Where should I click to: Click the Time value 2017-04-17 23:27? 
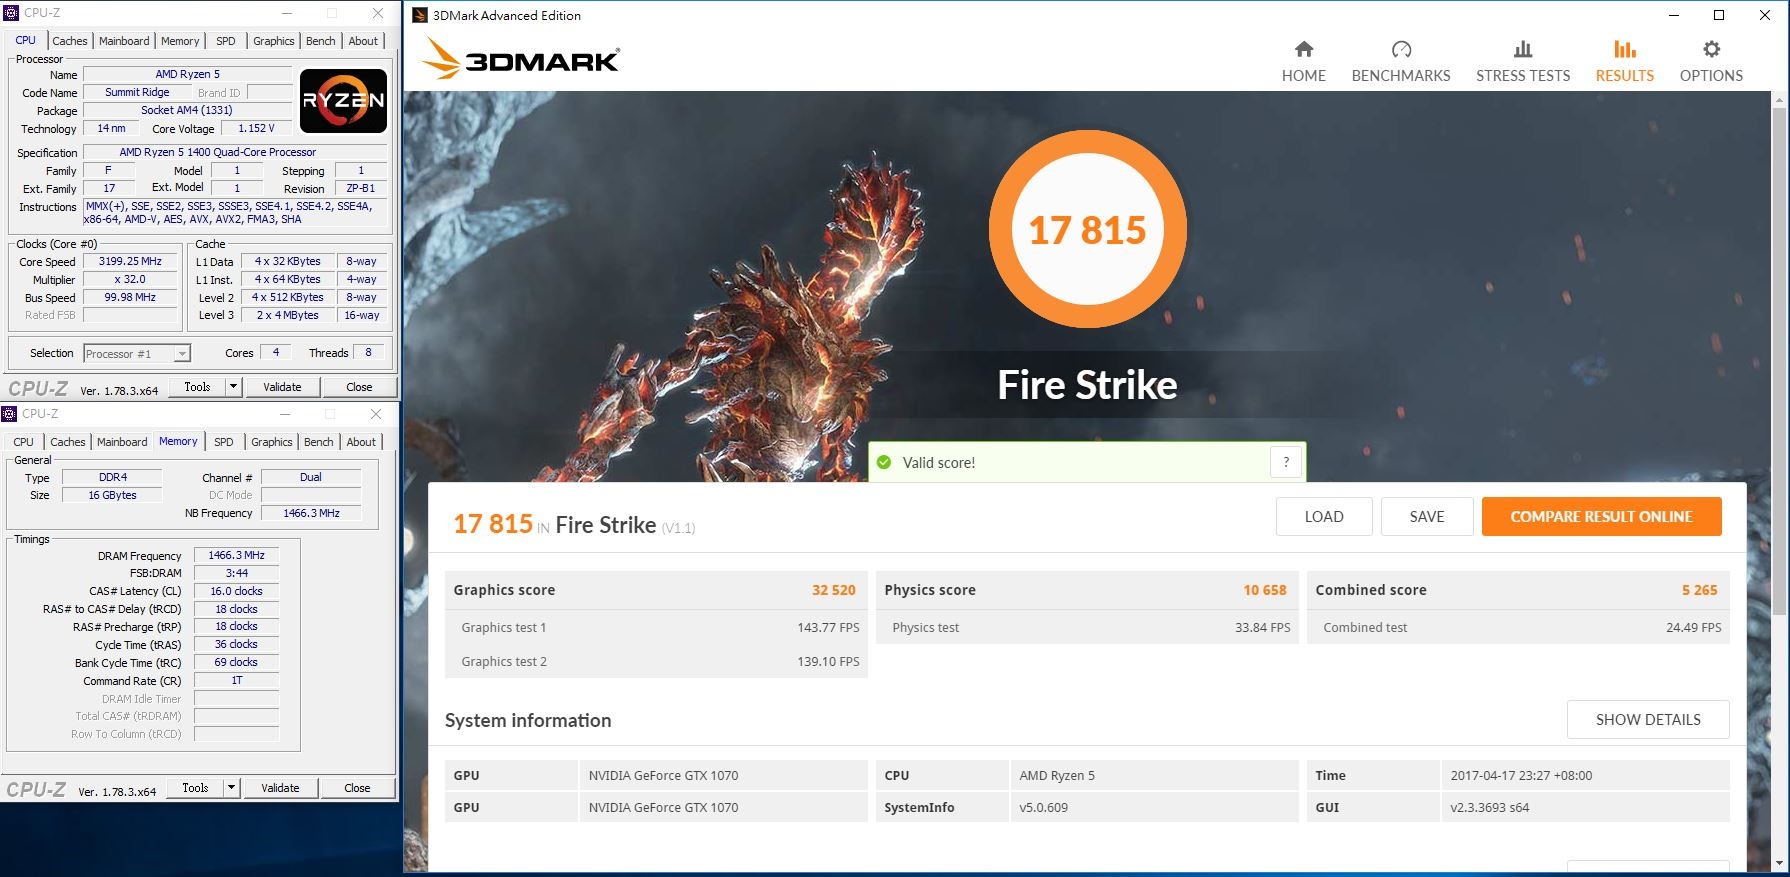pyautogui.click(x=1522, y=776)
